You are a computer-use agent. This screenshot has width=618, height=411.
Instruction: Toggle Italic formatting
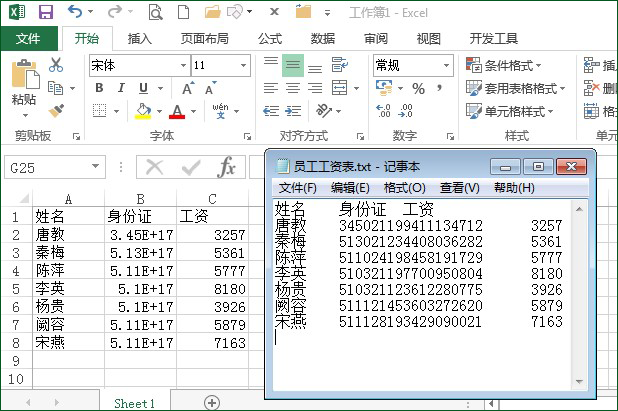121,88
